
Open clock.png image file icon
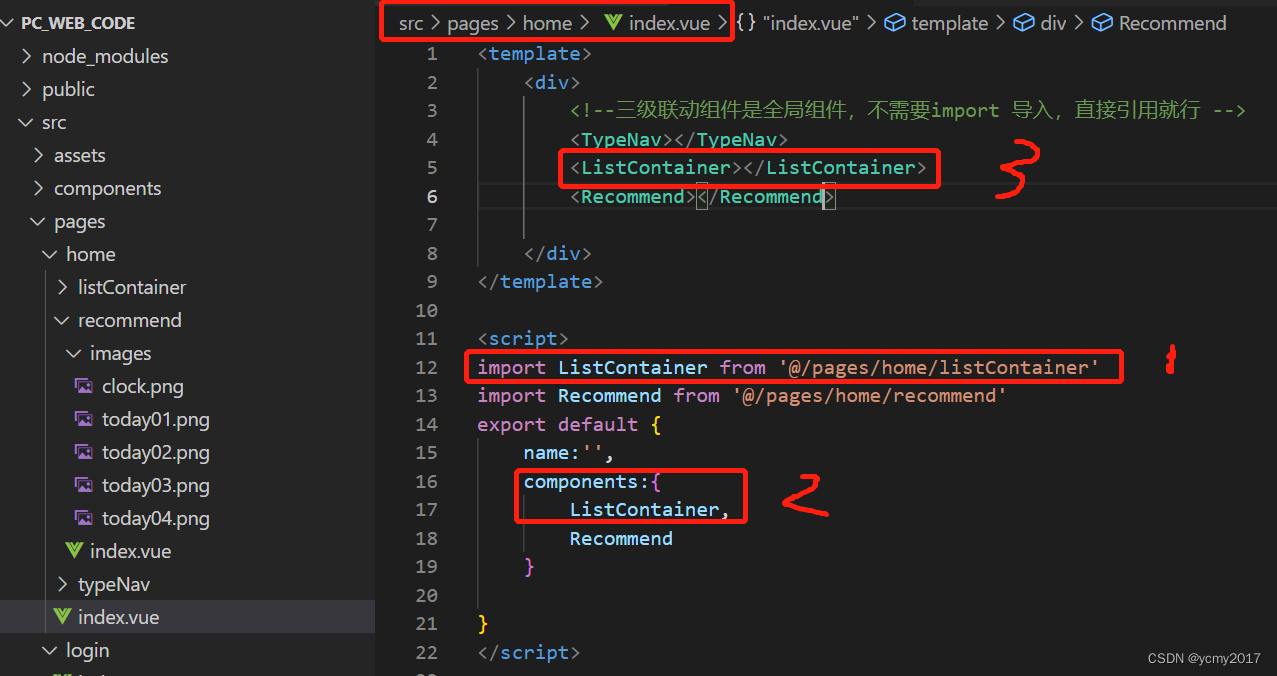click(x=85, y=386)
